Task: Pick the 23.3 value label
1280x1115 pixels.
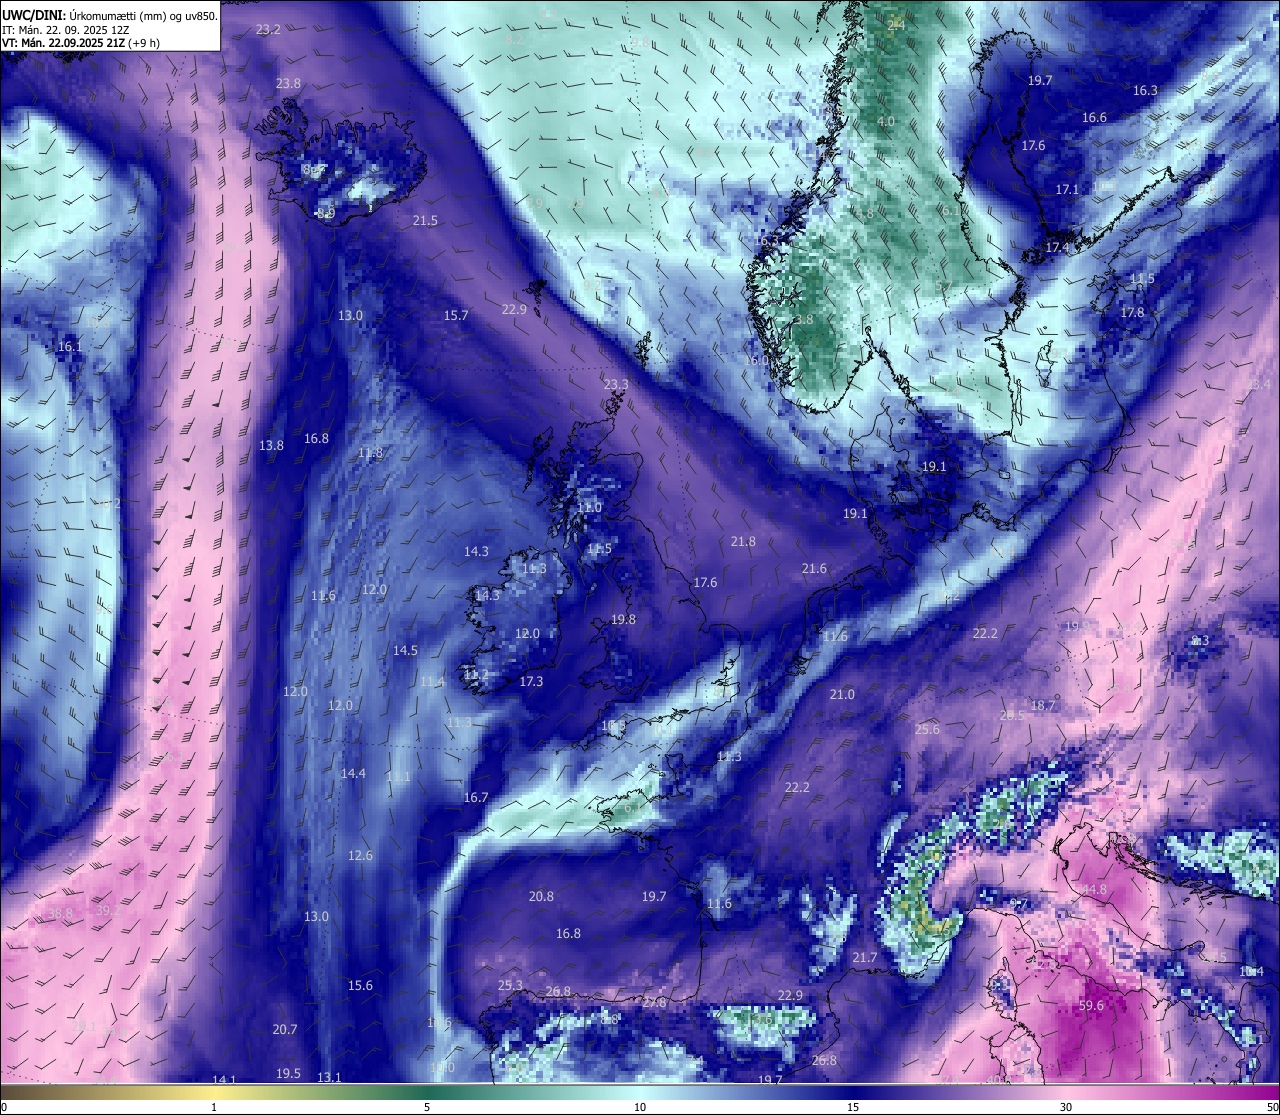Action: click(617, 385)
